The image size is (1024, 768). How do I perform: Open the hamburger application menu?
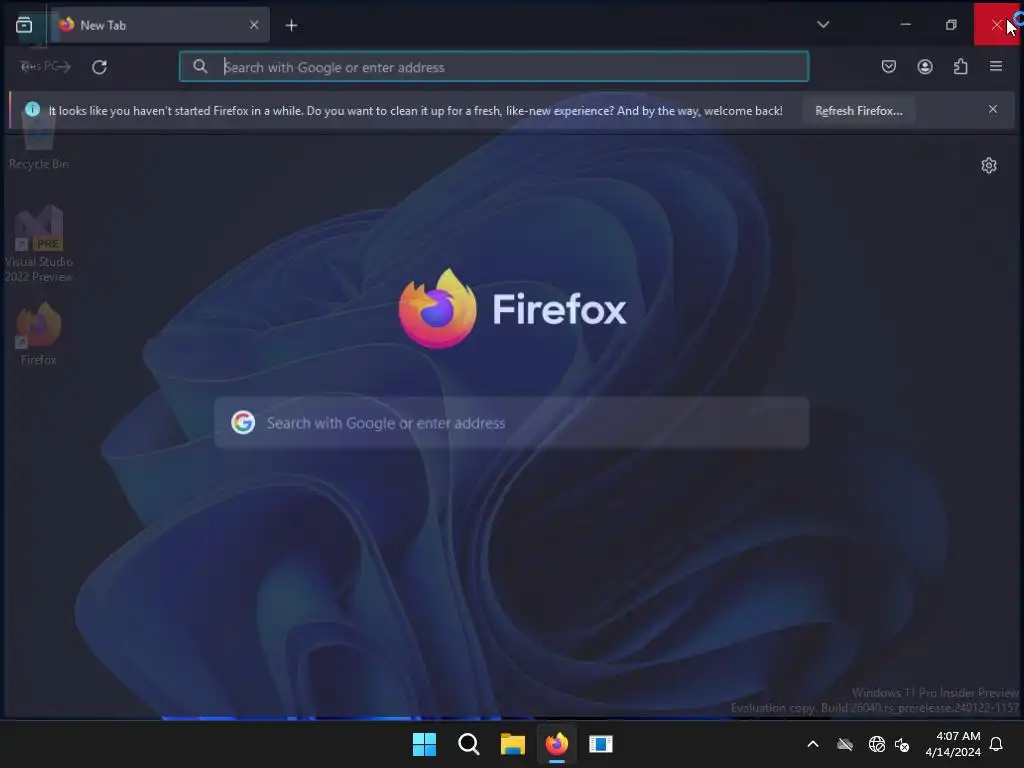point(996,67)
